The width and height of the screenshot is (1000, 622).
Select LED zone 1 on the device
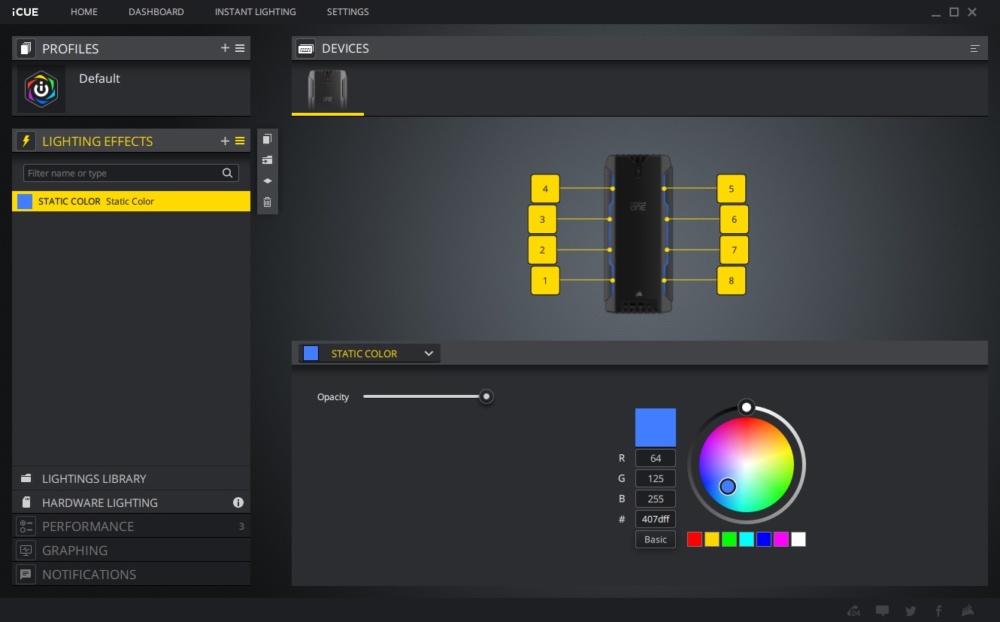coord(545,281)
